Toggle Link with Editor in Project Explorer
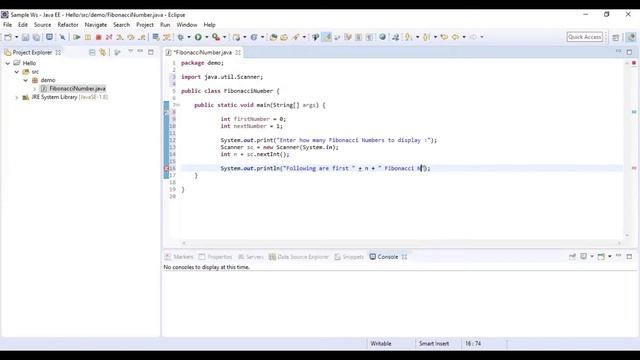 point(102,52)
